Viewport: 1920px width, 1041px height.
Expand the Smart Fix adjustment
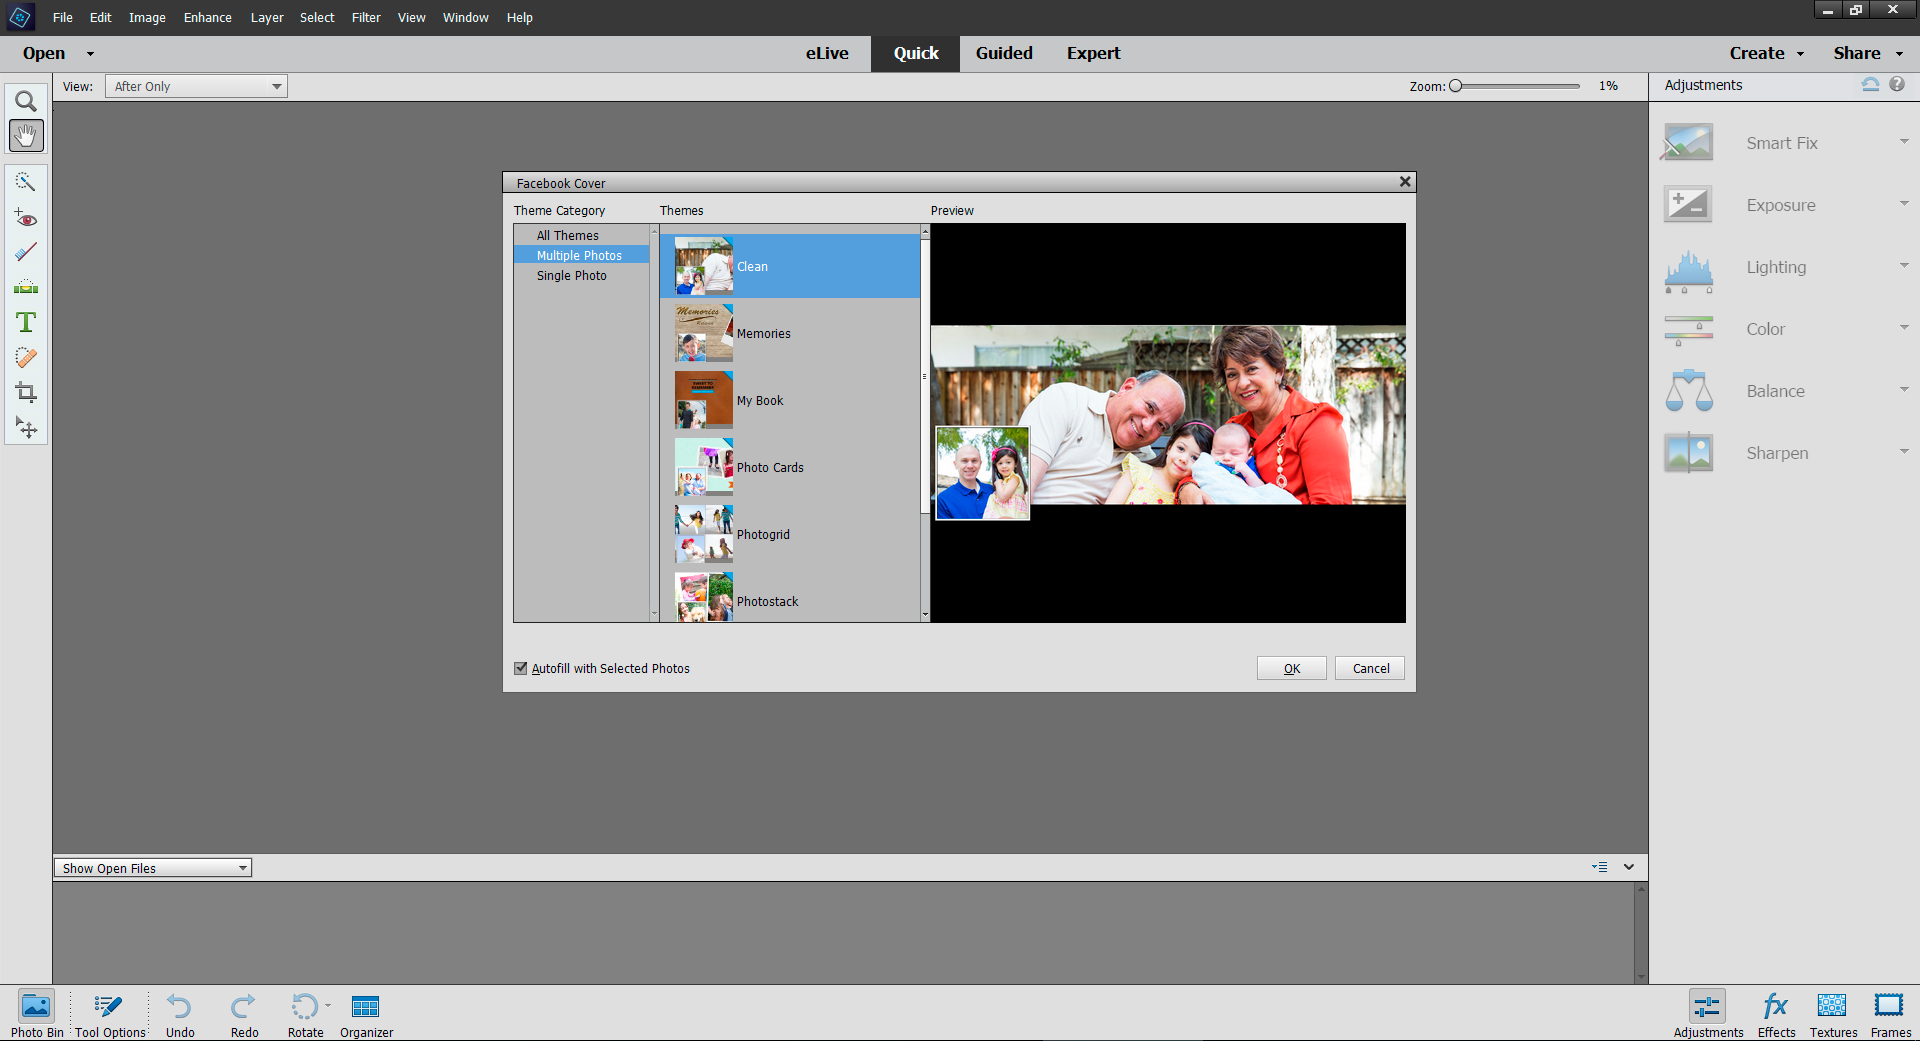[x=1903, y=142]
